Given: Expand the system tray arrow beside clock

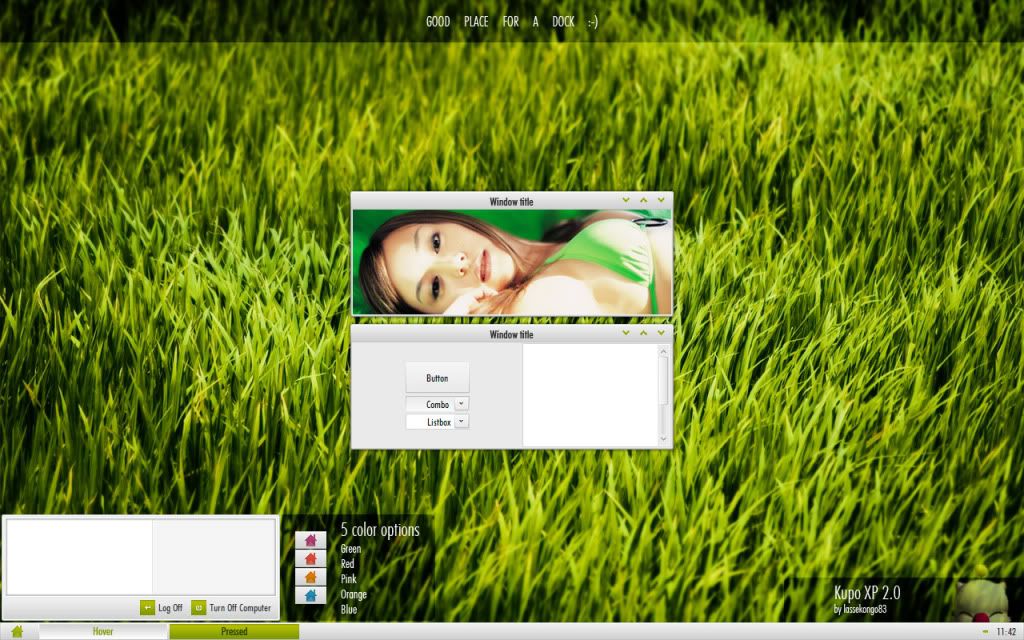Looking at the screenshot, I should point(985,631).
